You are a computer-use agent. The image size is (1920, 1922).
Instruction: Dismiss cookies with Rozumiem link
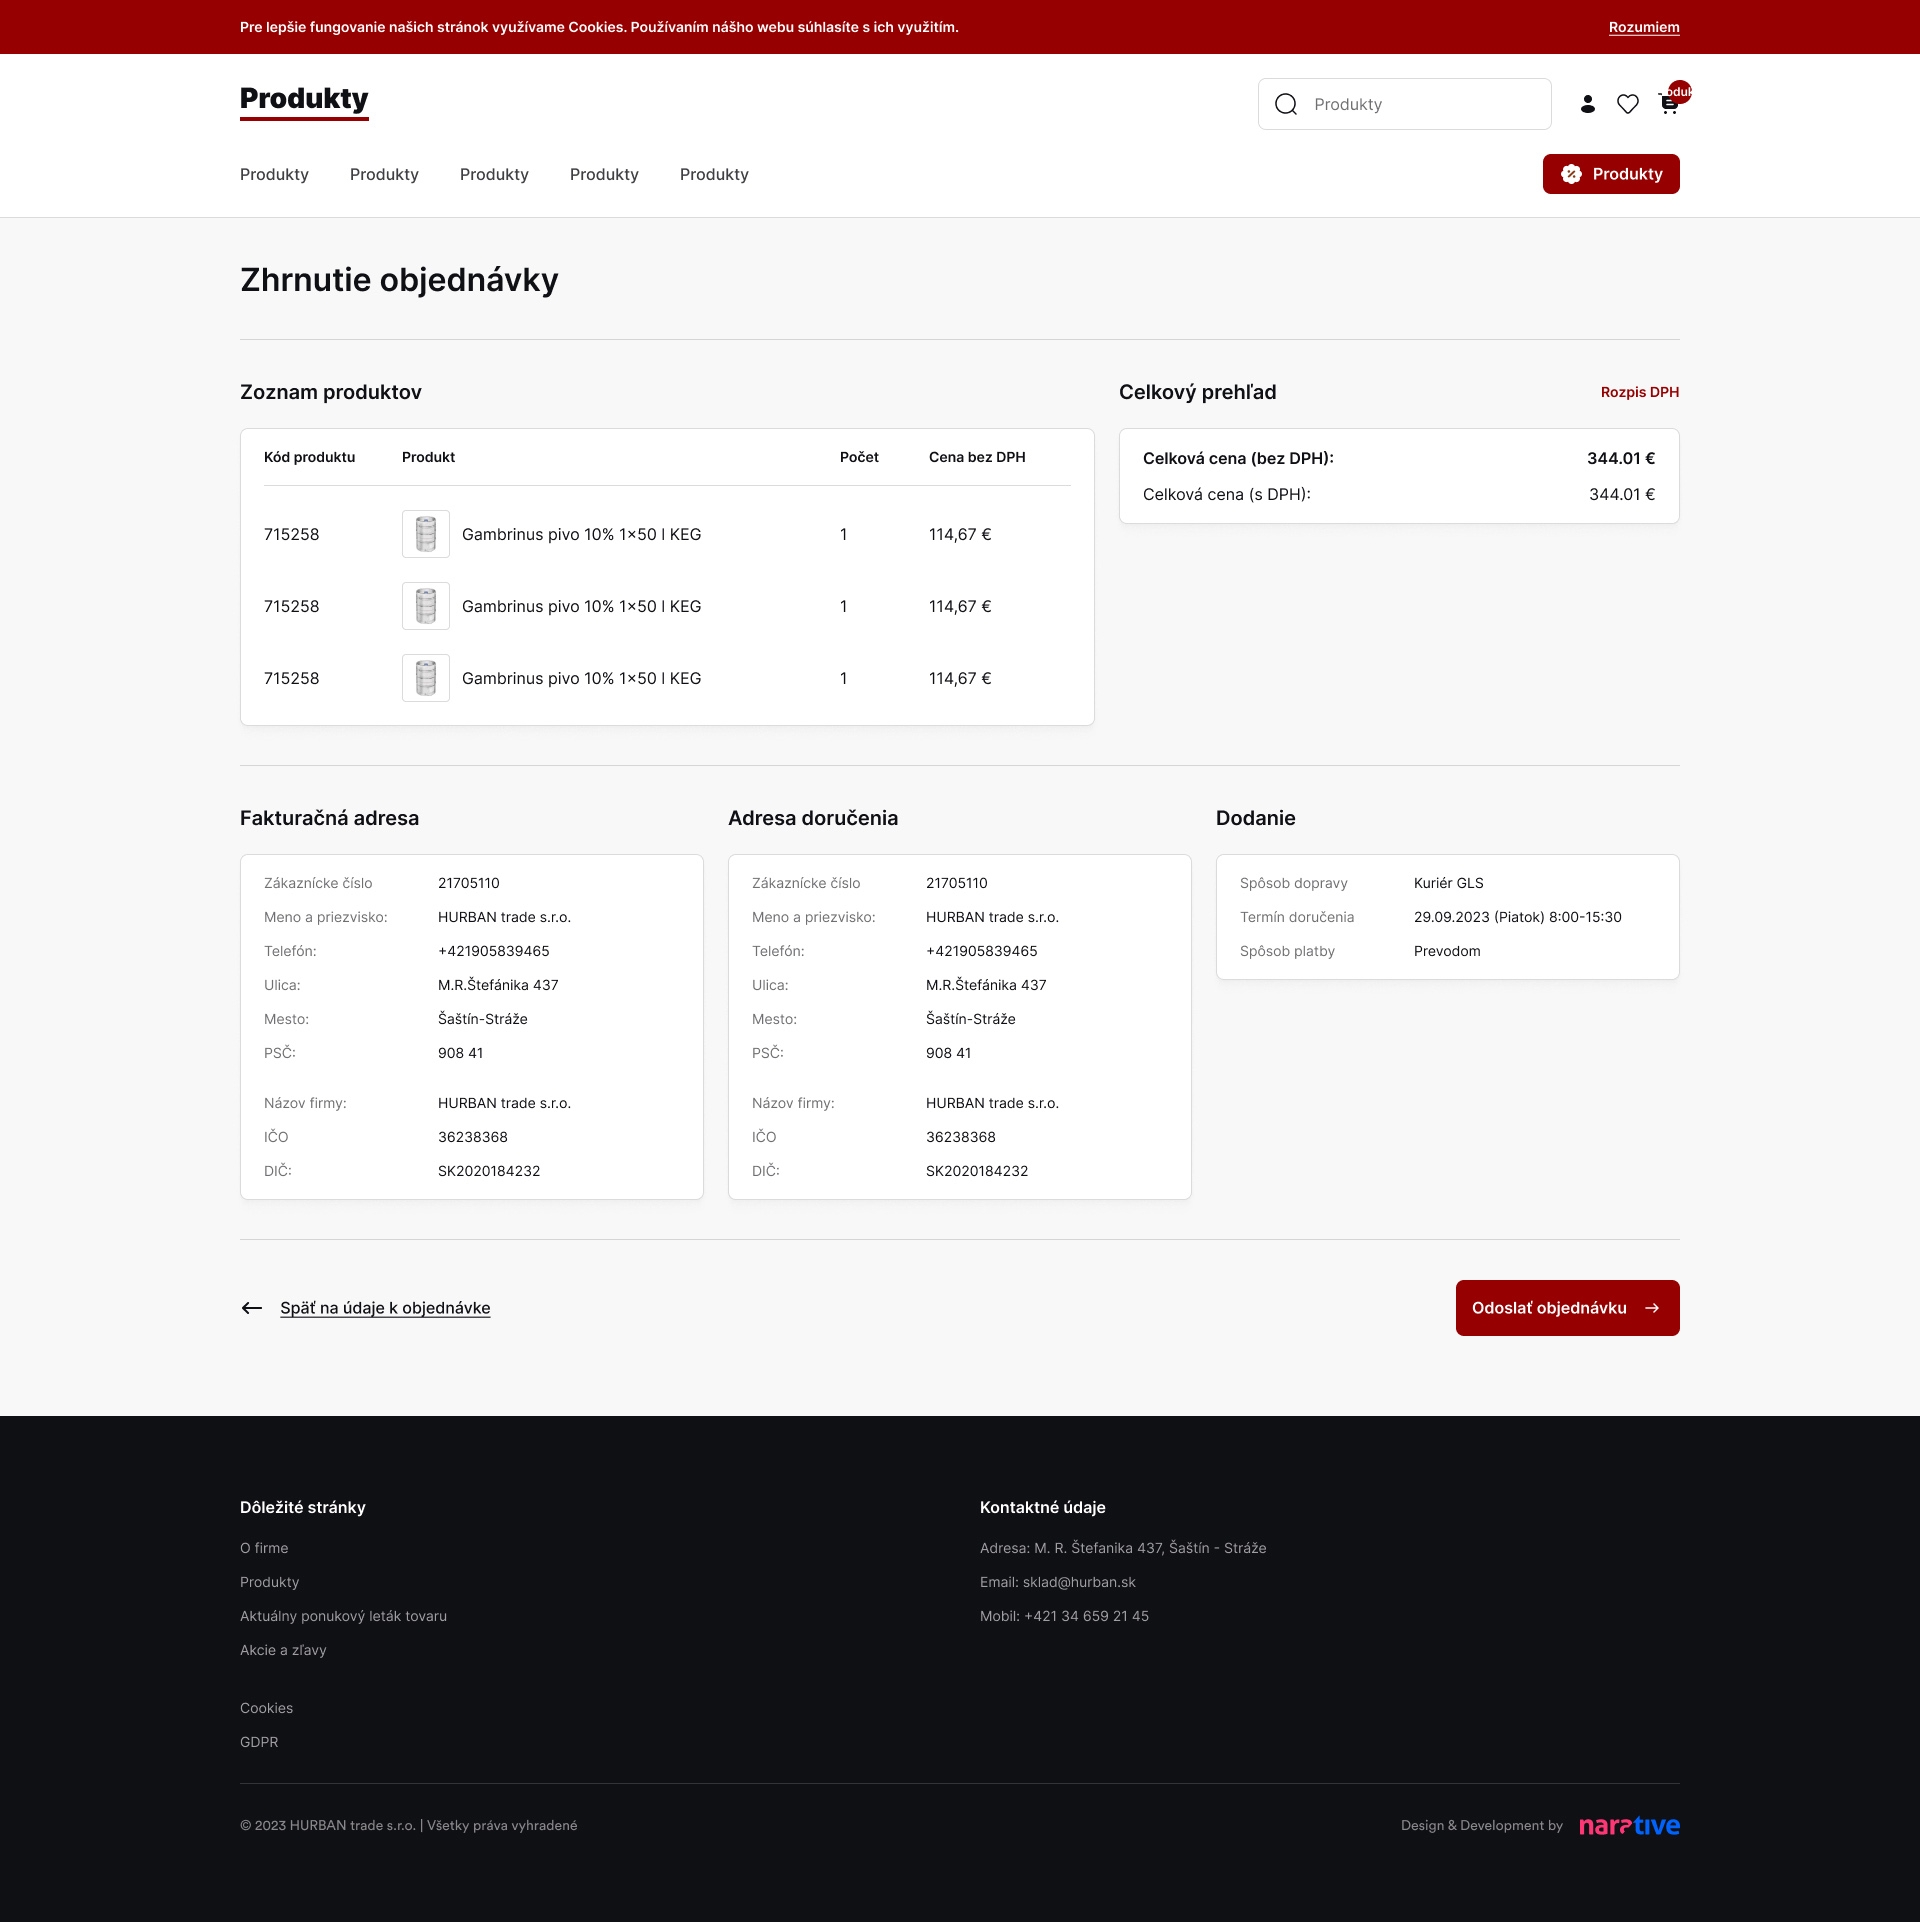click(x=1644, y=27)
